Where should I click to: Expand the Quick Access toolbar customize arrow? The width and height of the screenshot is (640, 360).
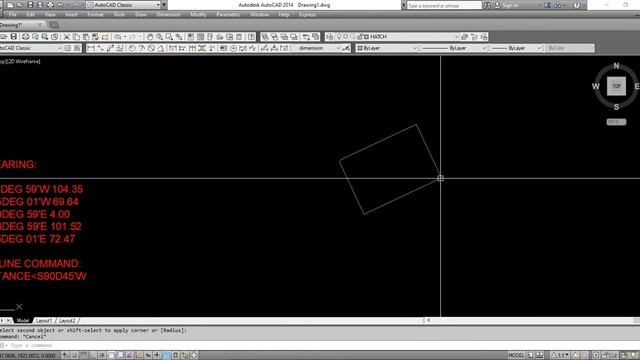pyautogui.click(x=164, y=5)
